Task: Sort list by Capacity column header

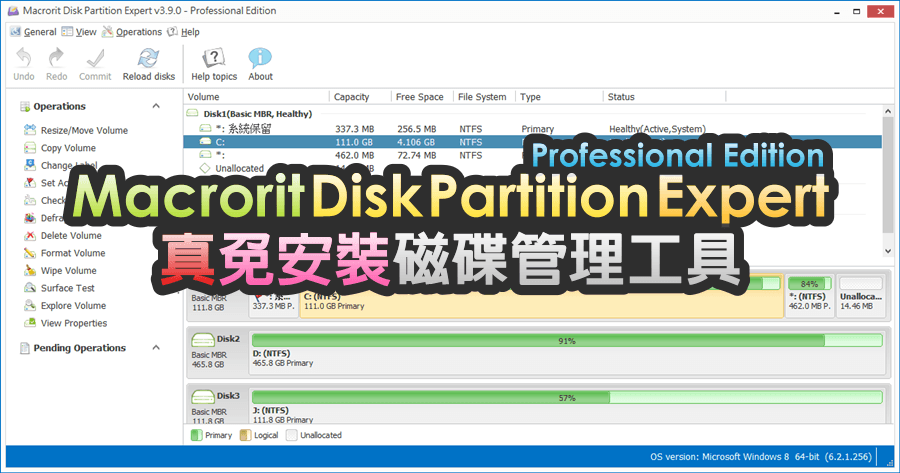Action: (351, 97)
